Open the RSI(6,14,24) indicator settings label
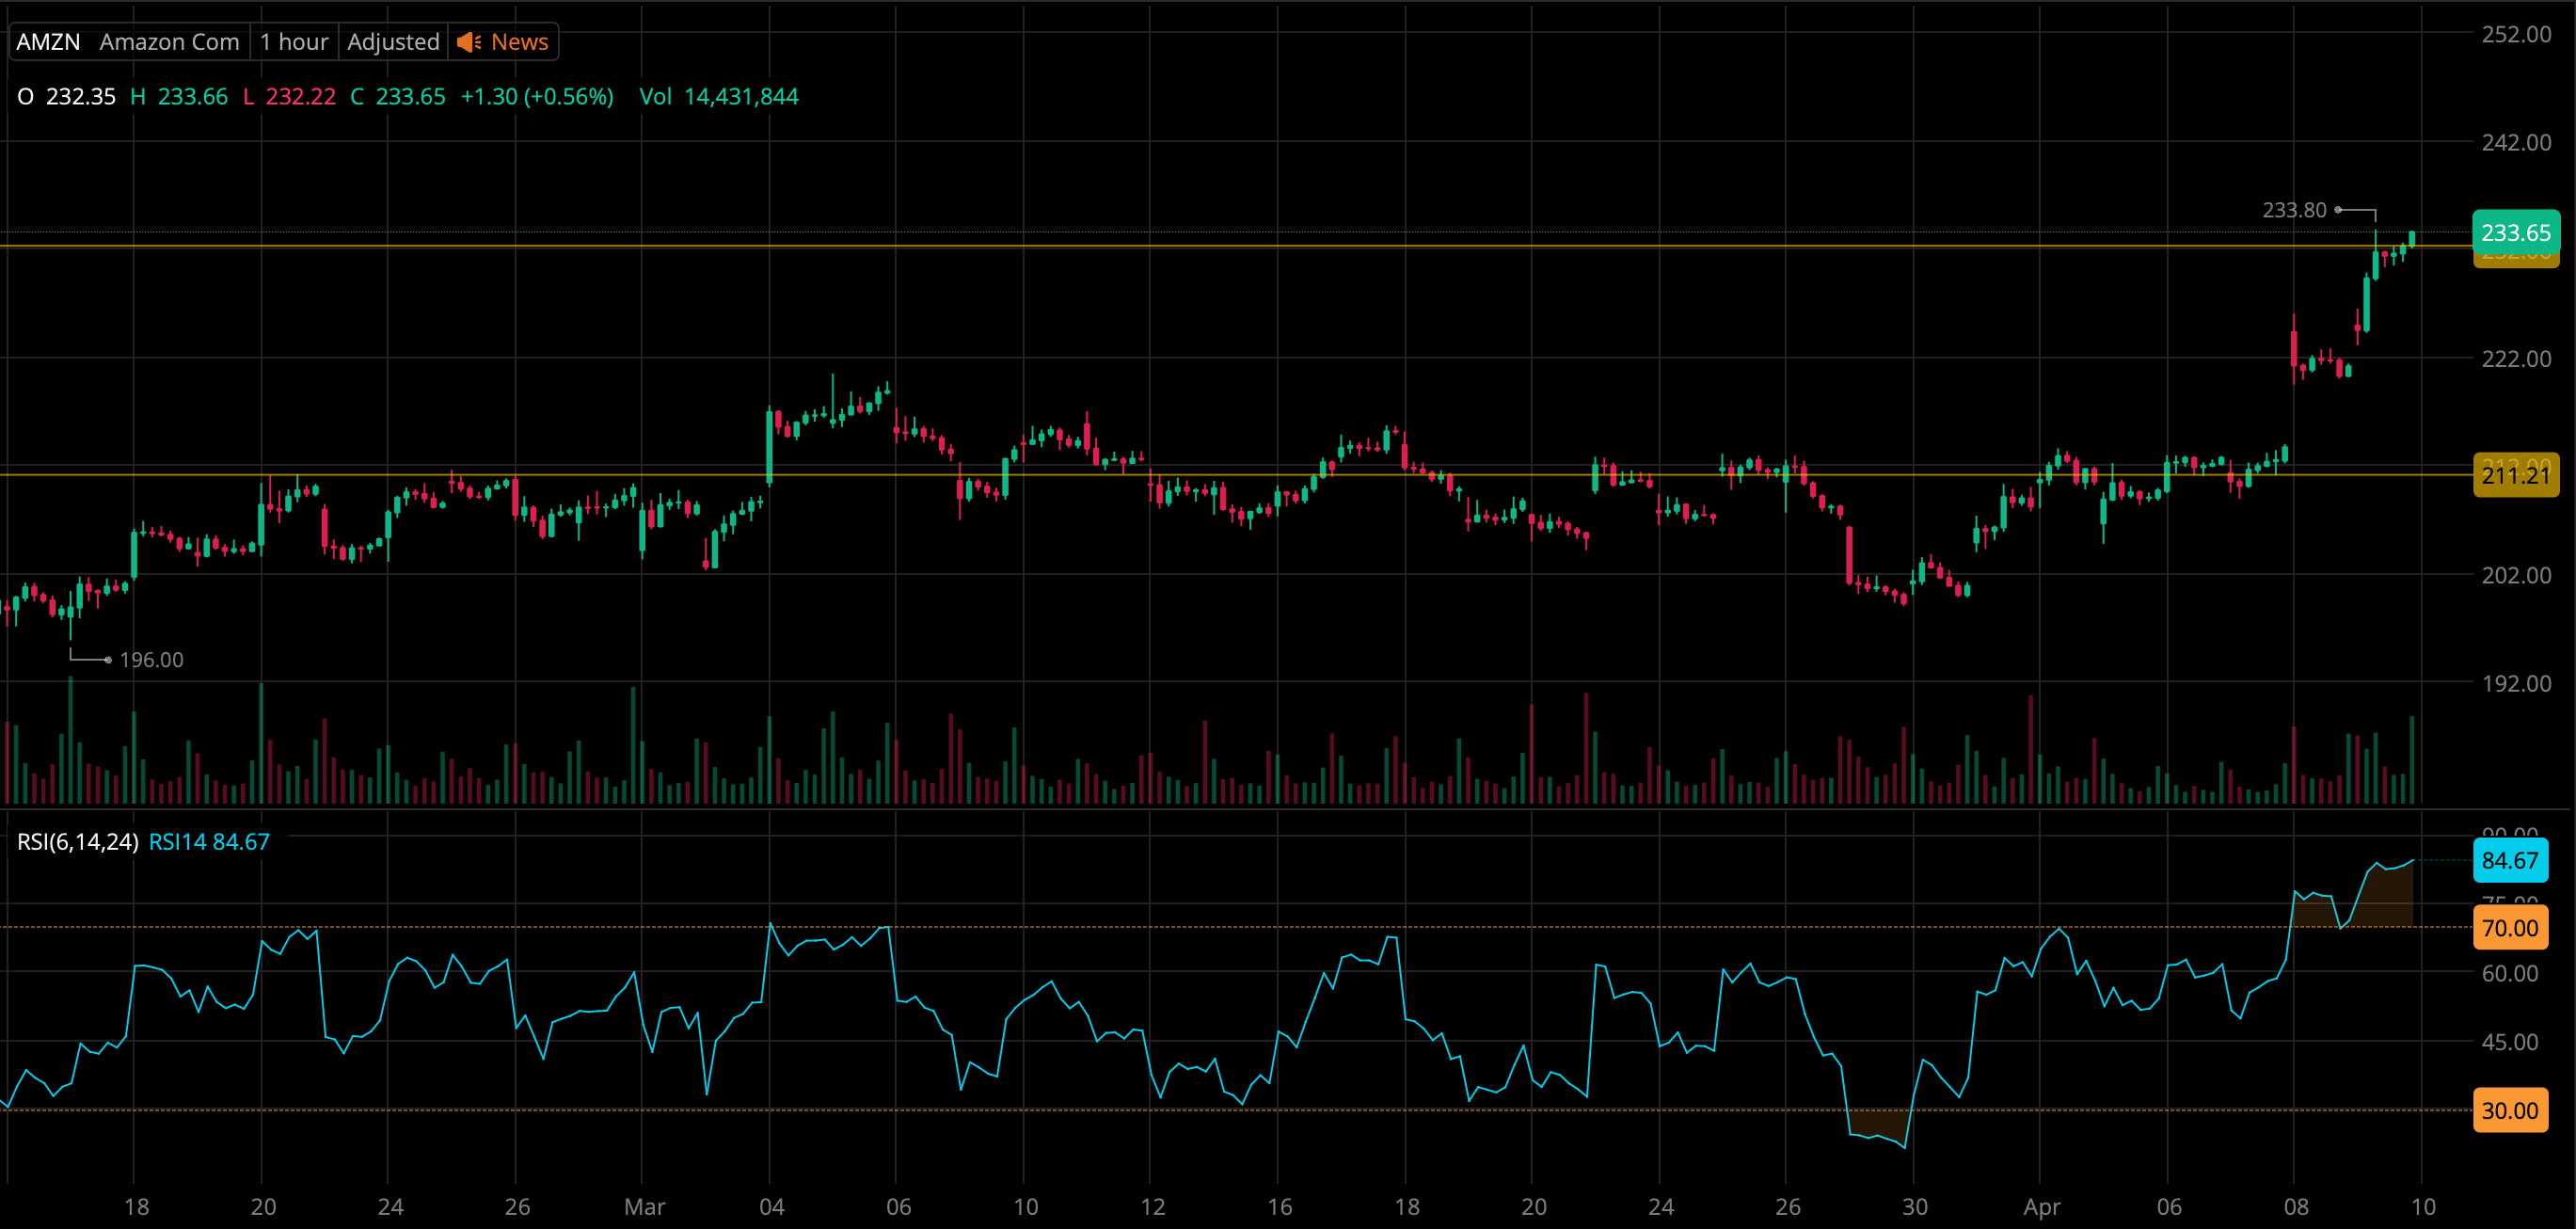The image size is (2576, 1229). [78, 842]
